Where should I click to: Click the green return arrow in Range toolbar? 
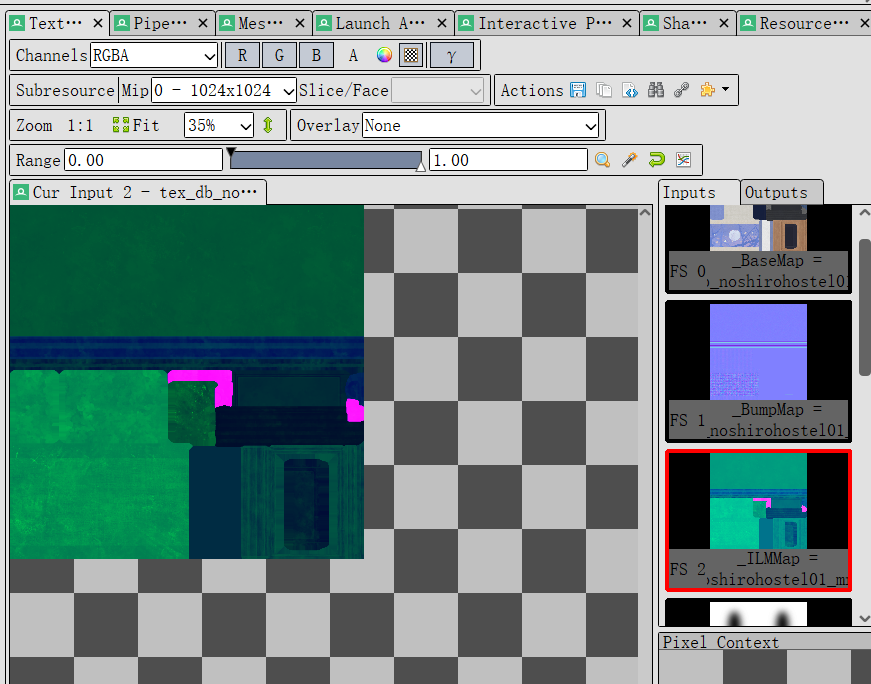click(x=657, y=160)
